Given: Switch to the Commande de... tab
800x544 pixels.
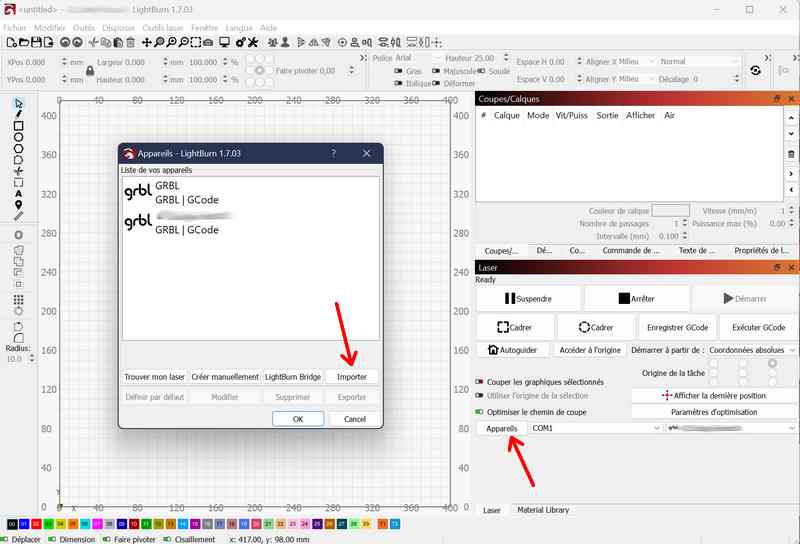Looking at the screenshot, I should [631, 251].
